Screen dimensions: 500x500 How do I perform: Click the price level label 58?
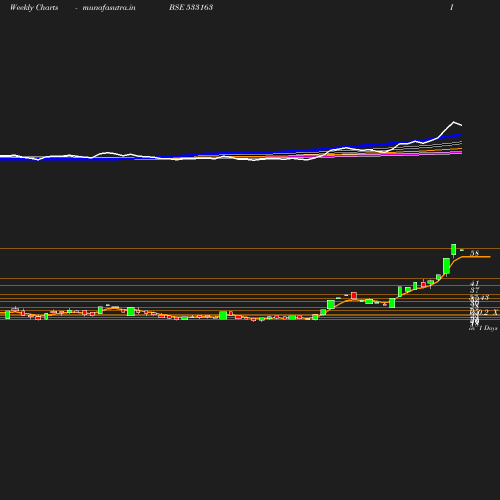474,253
